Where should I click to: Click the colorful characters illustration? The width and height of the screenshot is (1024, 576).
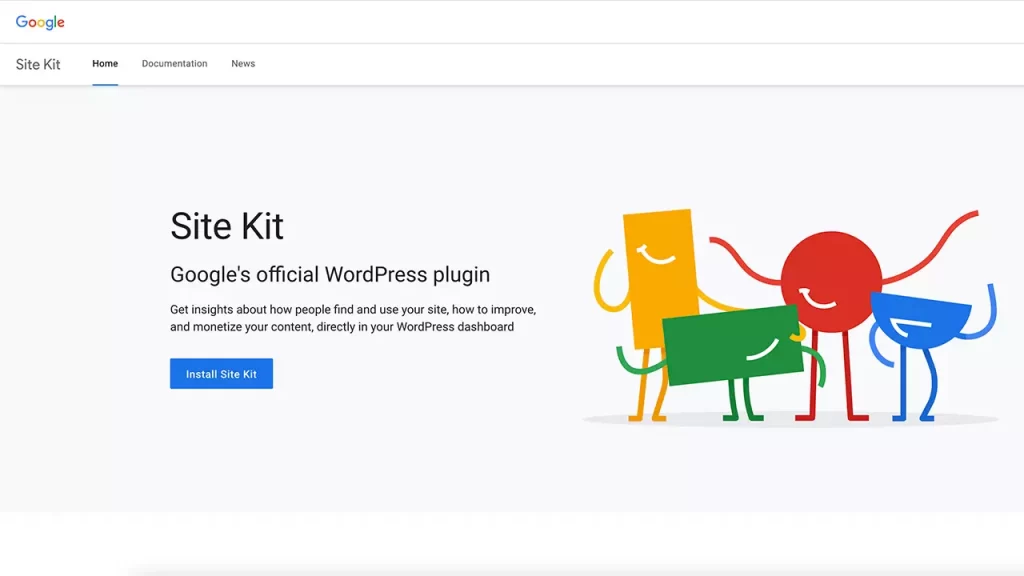point(792,317)
